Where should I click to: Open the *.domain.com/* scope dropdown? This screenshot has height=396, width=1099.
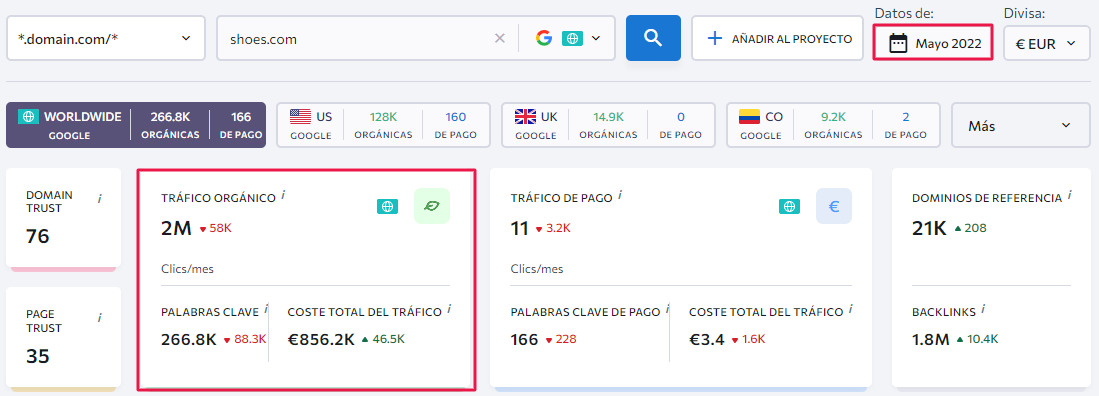[x=106, y=38]
